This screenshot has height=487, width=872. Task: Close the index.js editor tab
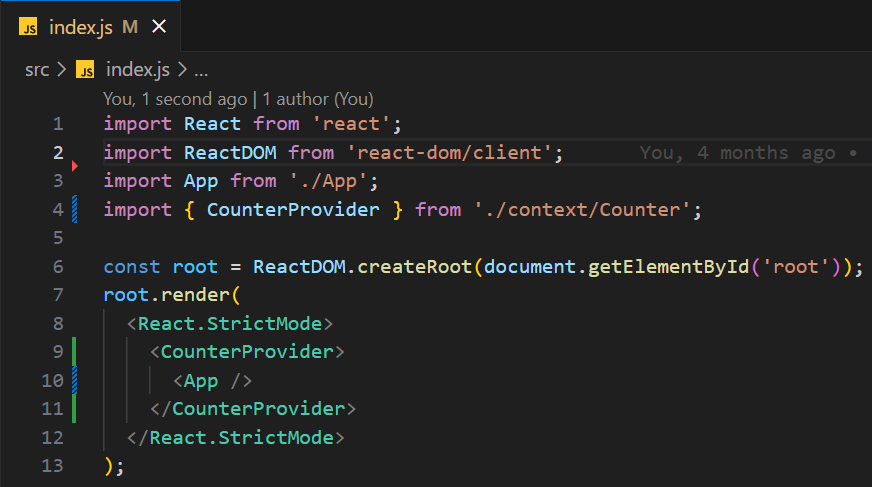[159, 27]
